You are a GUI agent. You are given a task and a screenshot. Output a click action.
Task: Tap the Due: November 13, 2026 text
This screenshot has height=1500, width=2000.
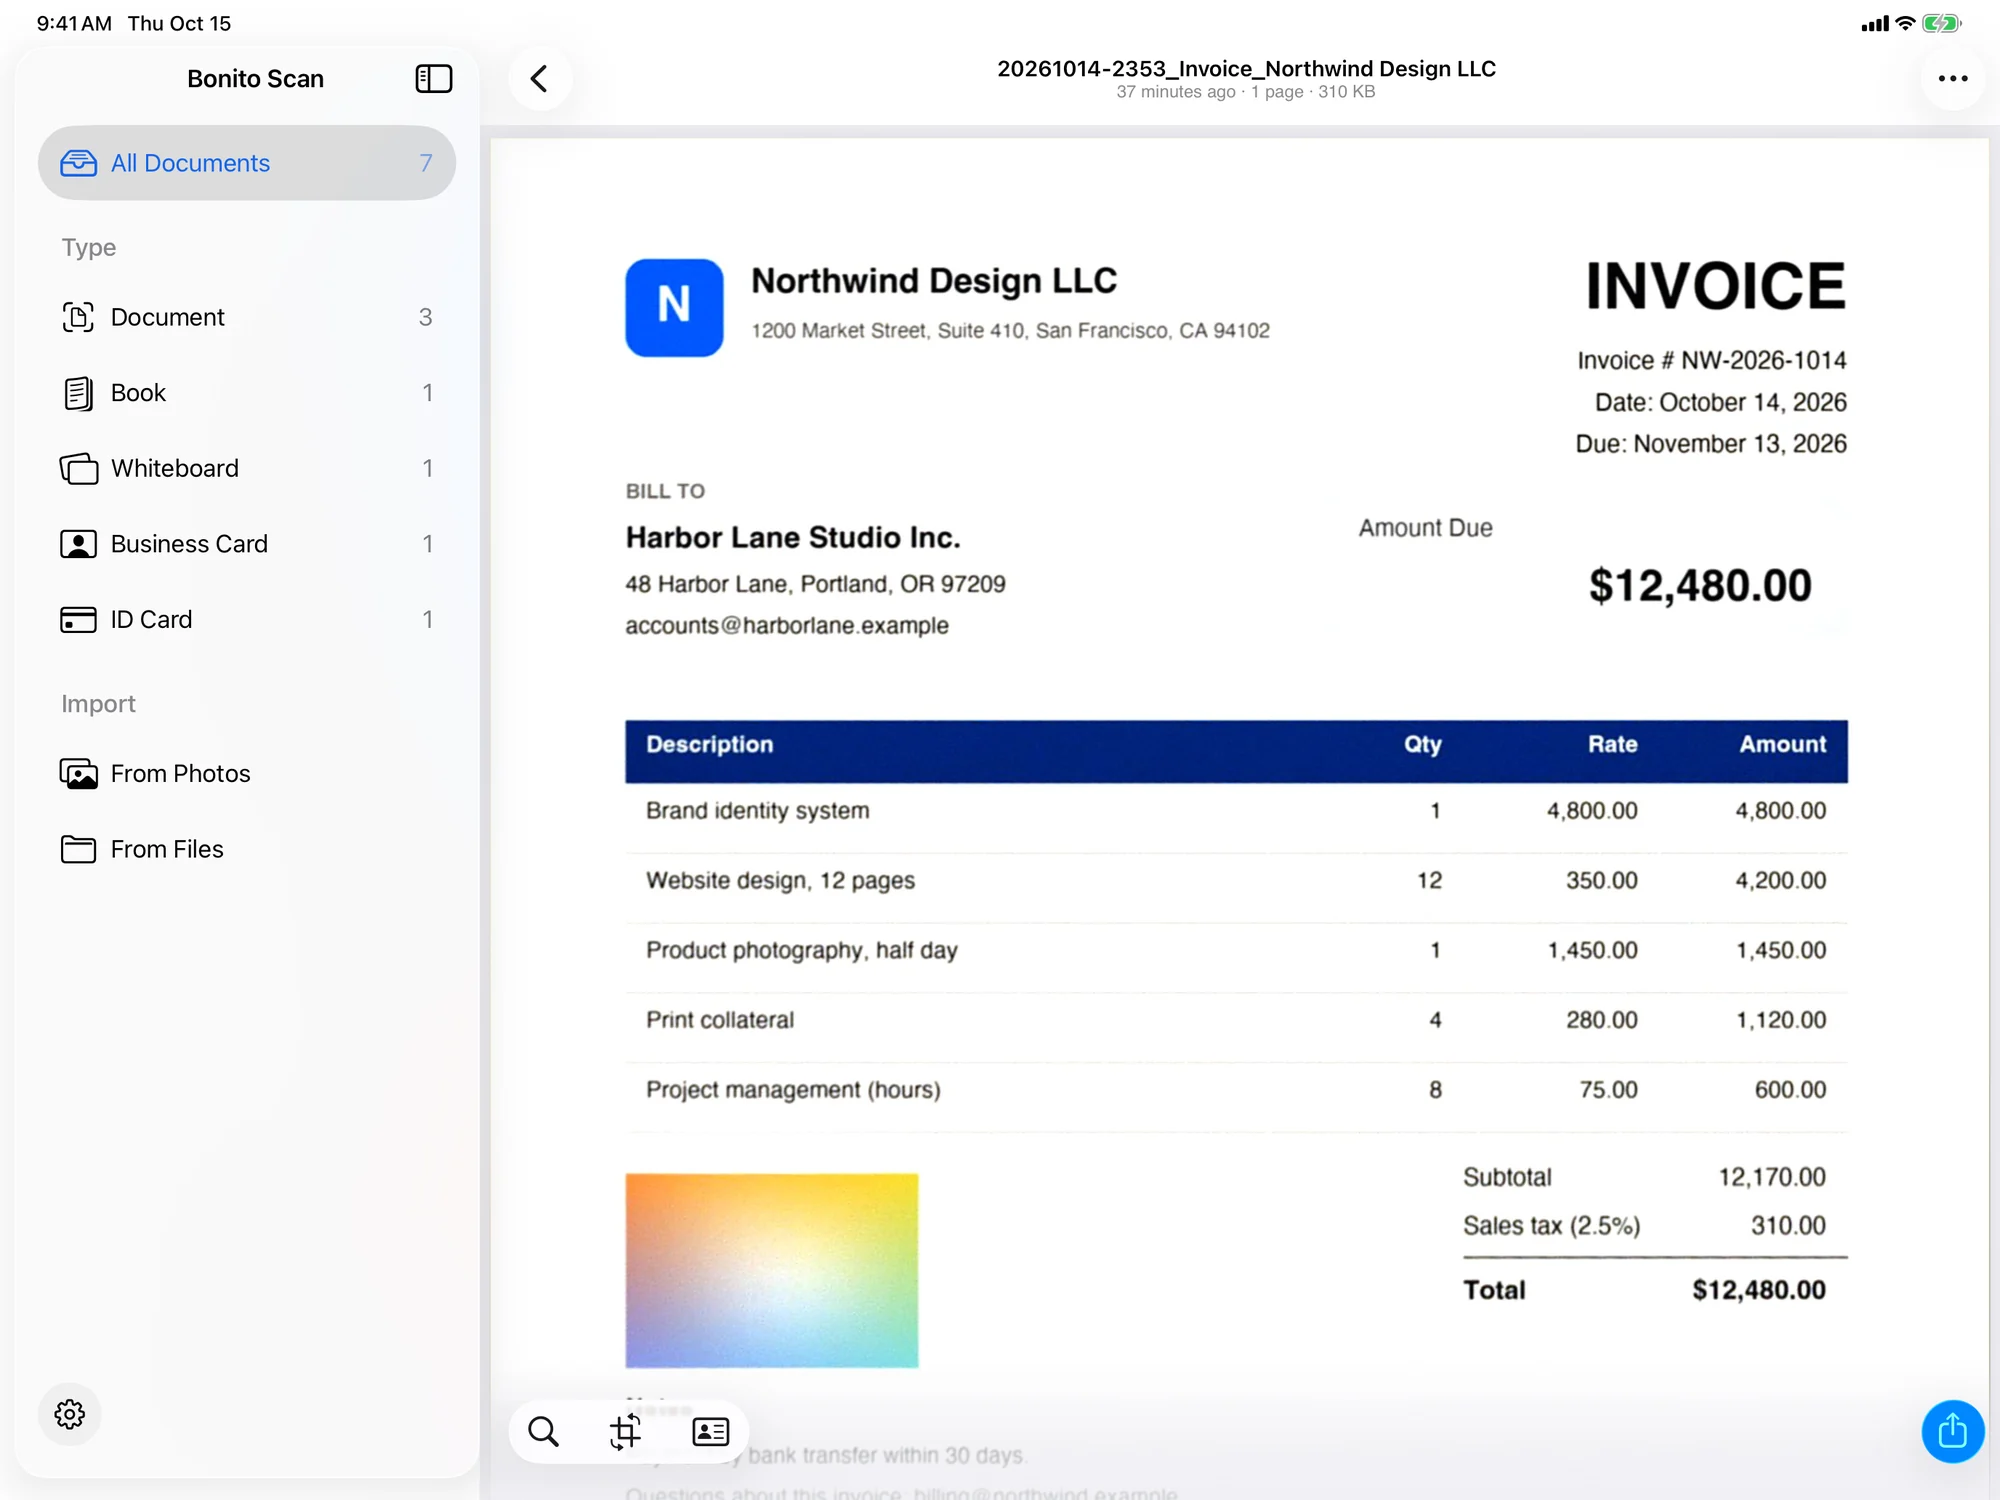(x=1711, y=444)
